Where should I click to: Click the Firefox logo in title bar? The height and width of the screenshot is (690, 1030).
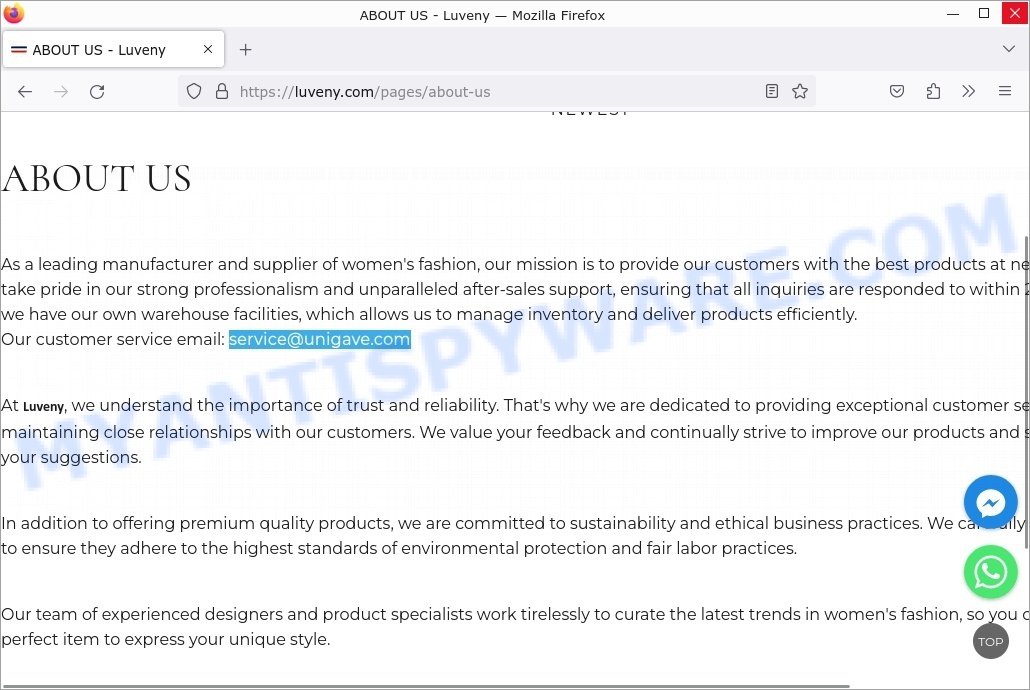point(13,13)
